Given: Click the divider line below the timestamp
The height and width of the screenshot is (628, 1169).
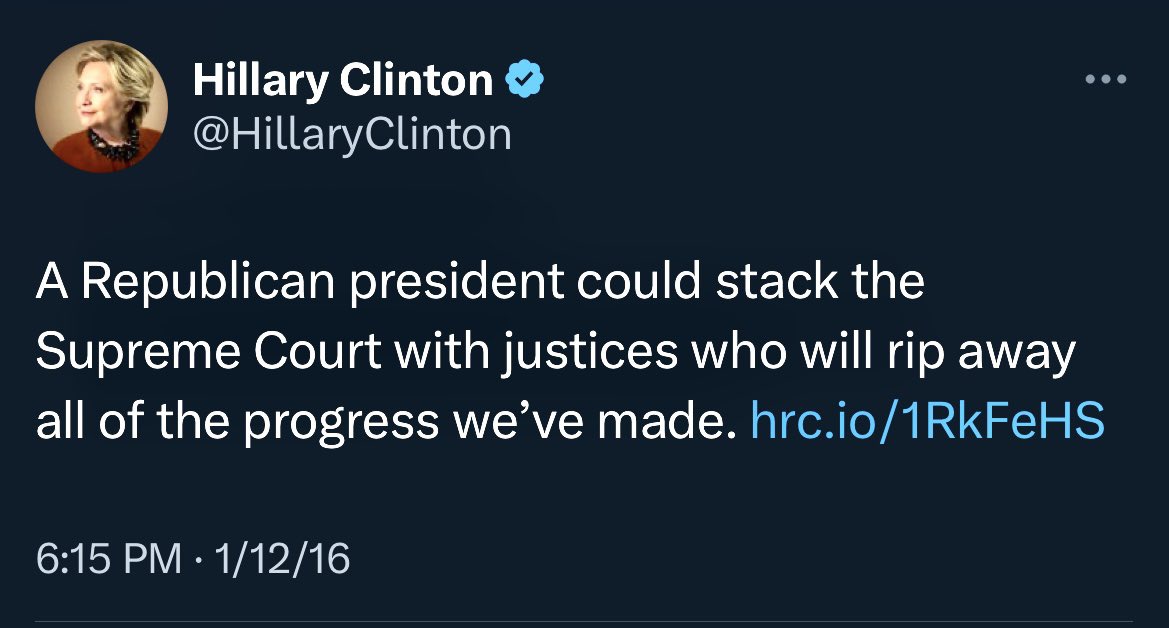Looking at the screenshot, I should [x=584, y=621].
